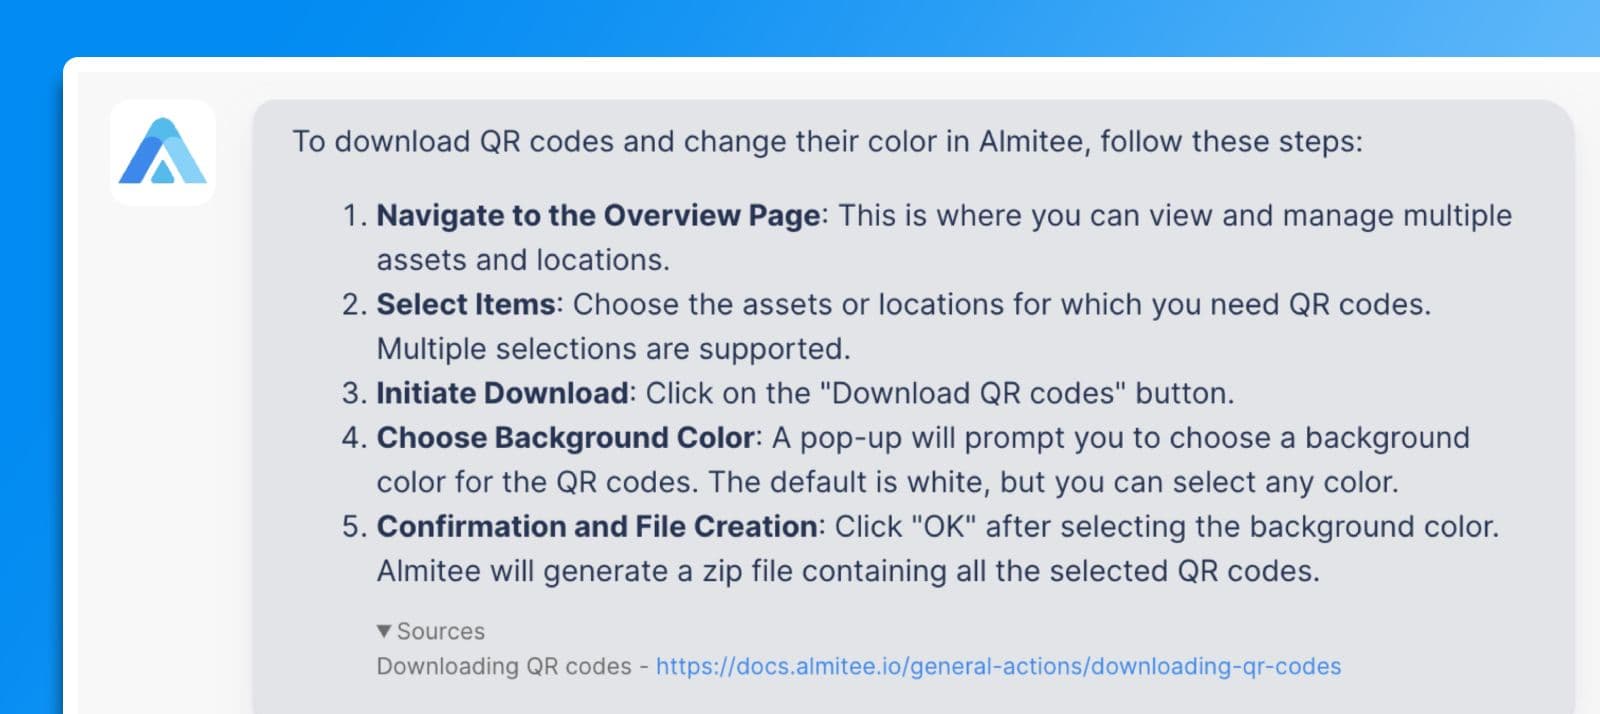The image size is (1600, 714).
Task: Click the "Multiple selections are supported" sentence
Action: [x=613, y=348]
